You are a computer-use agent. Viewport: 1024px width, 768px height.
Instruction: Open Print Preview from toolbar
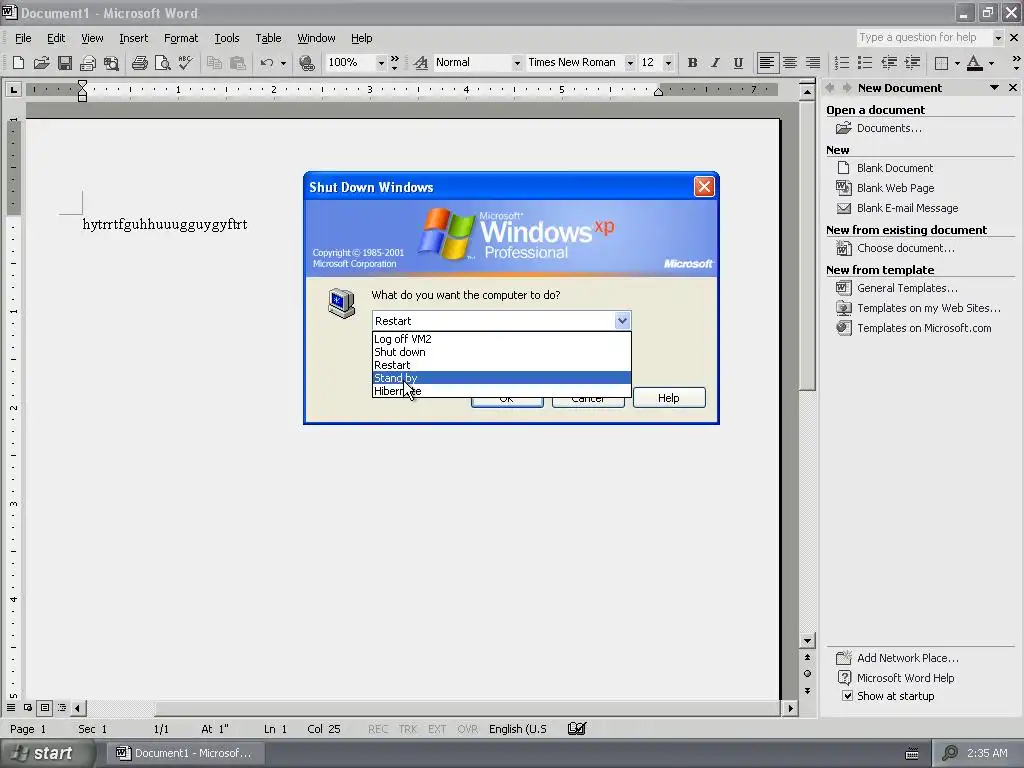coord(163,63)
